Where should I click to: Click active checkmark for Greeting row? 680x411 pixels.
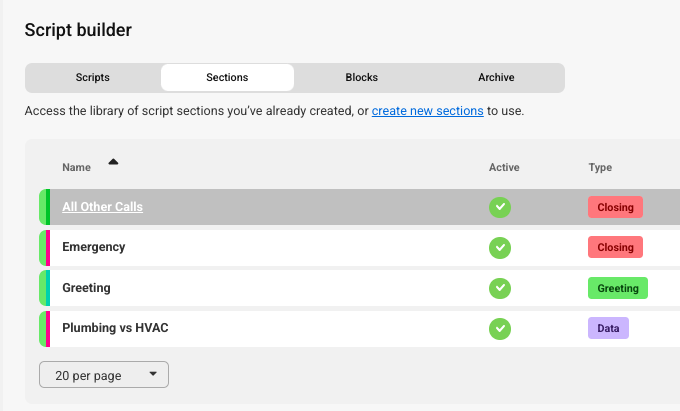pos(500,288)
